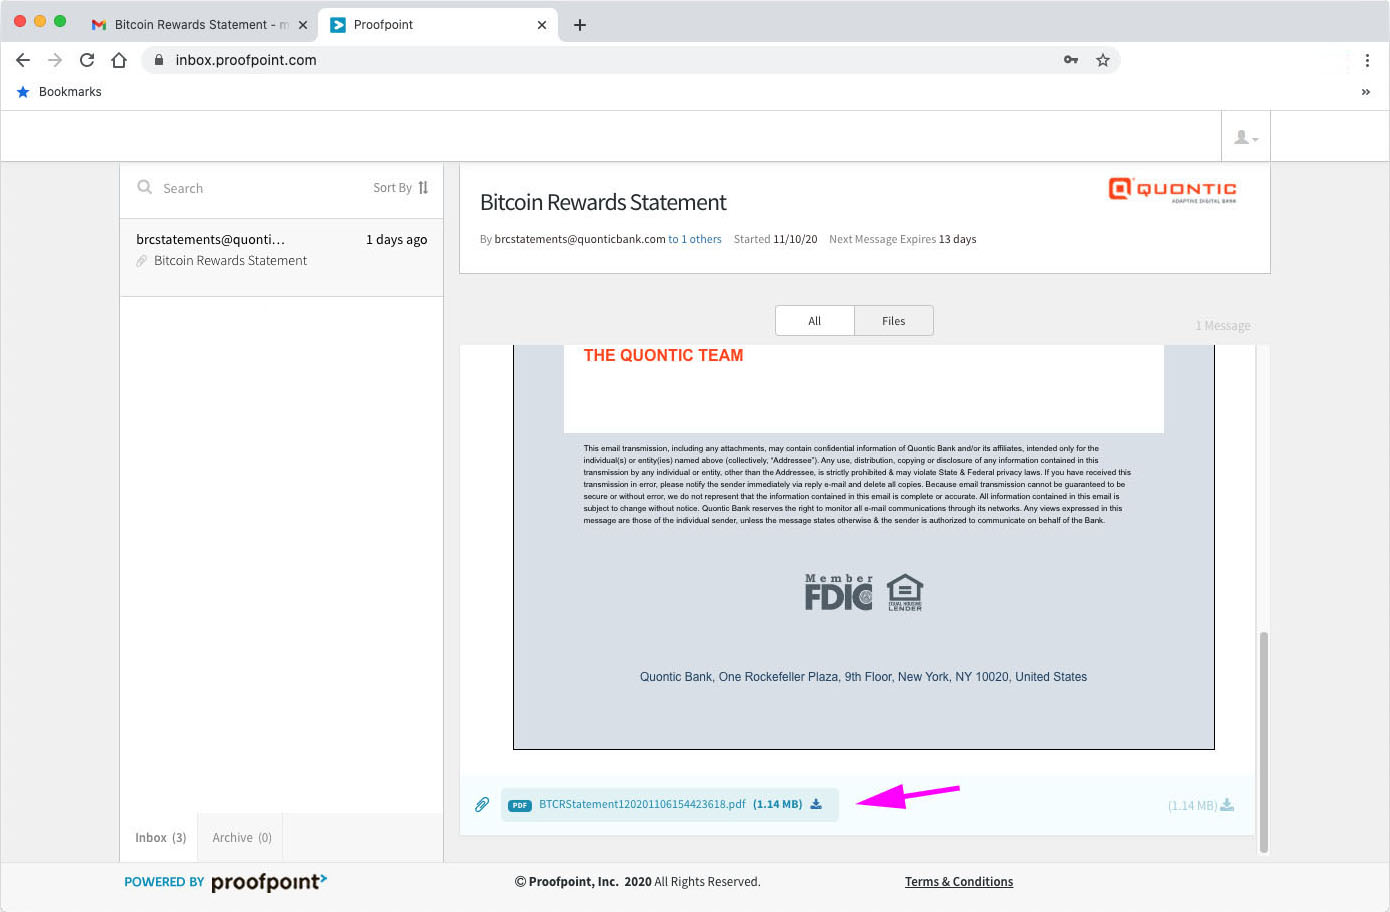Click 'Started 11/10/20' text
Image resolution: width=1390 pixels, height=912 pixels.
pos(776,239)
